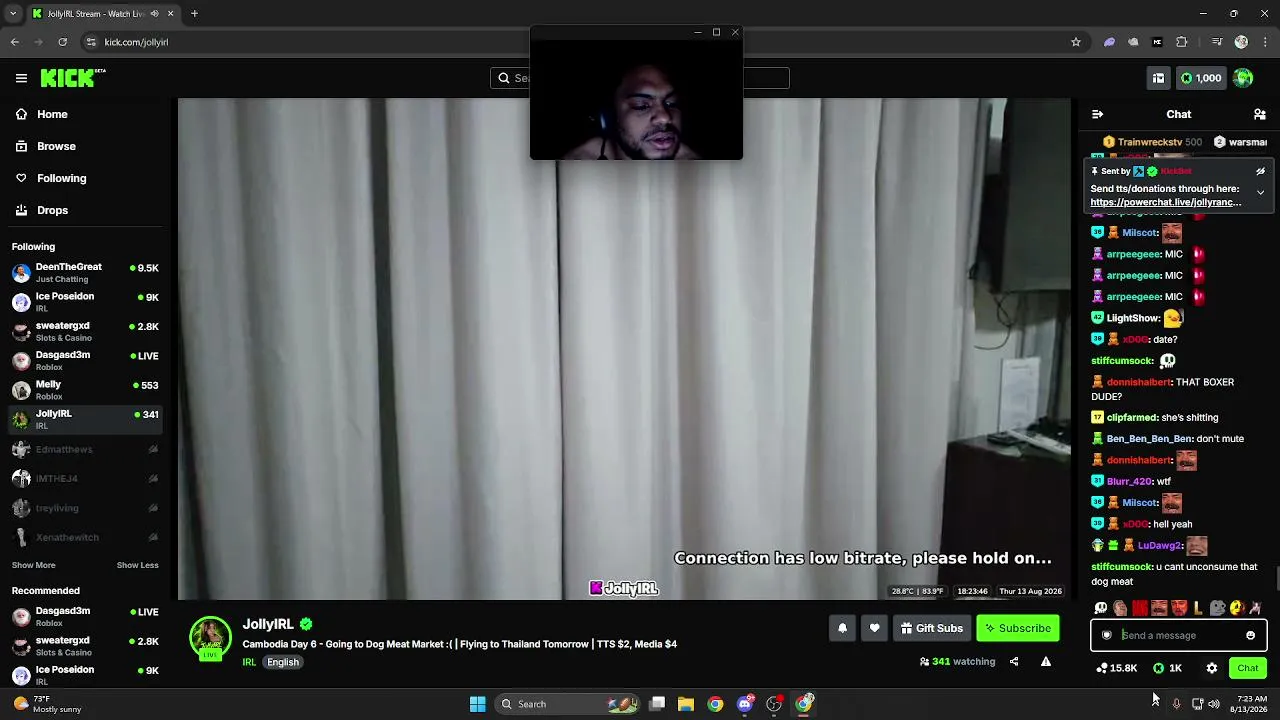Click the chat identity badge icon
The height and width of the screenshot is (720, 1280).
pyautogui.click(x=1106, y=635)
